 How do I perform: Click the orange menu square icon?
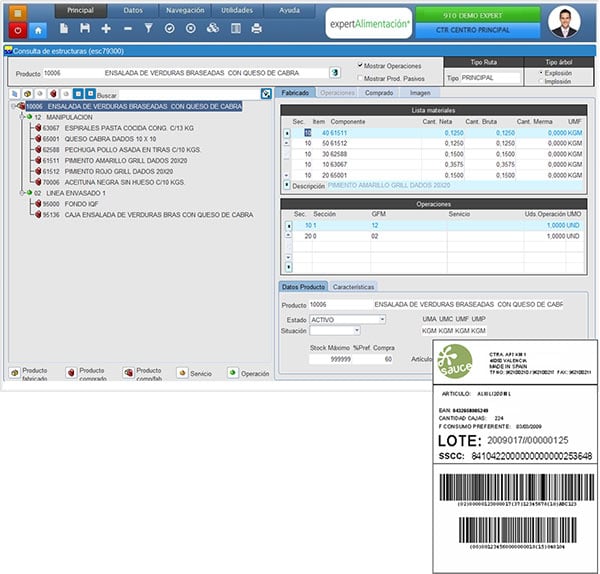(18, 13)
